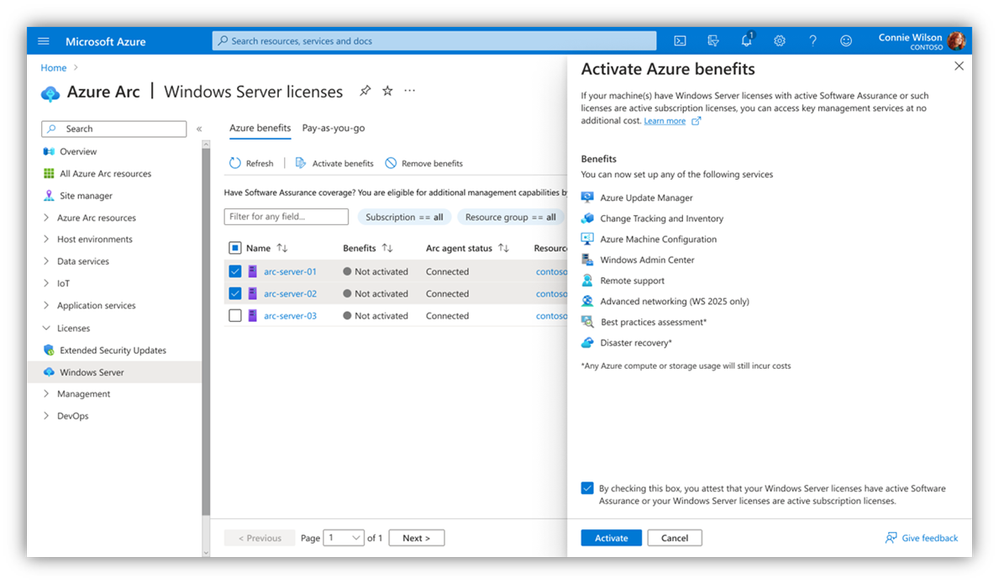Screen dimensions: 999x584
Task: Click the arc-server-01 server icon
Action: click(x=252, y=271)
